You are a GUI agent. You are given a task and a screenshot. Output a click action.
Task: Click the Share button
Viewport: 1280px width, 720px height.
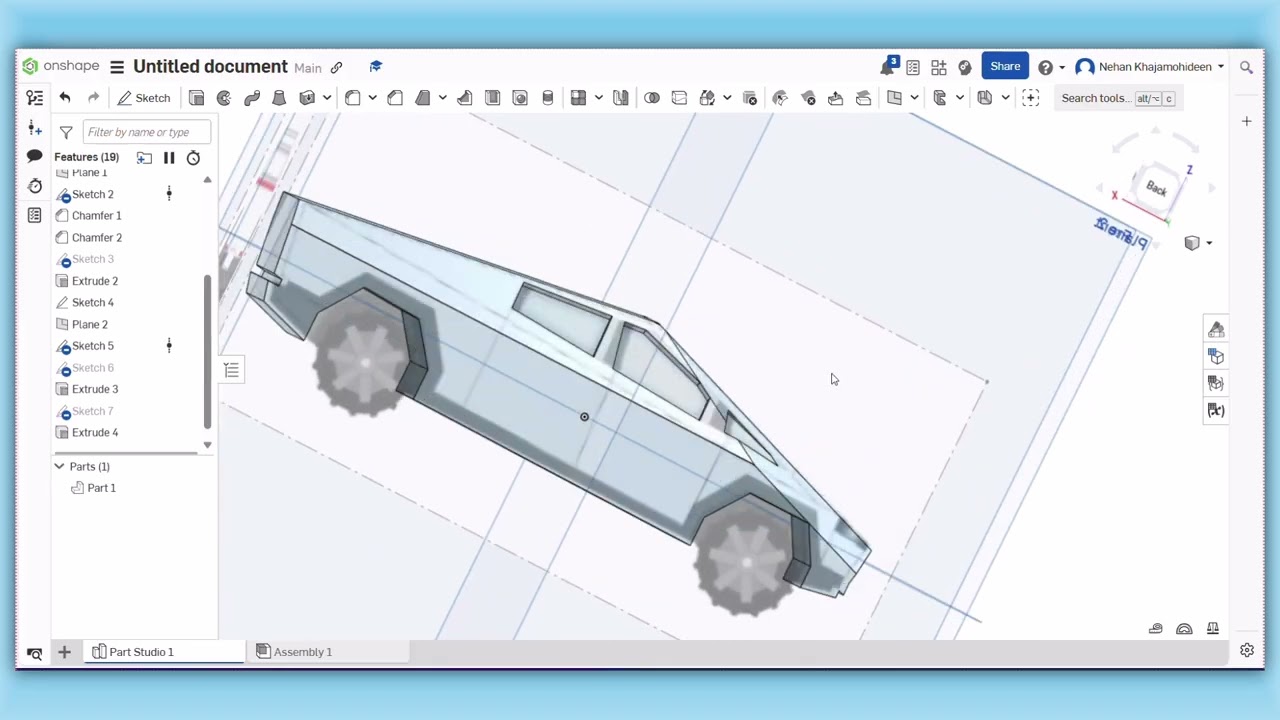1005,67
